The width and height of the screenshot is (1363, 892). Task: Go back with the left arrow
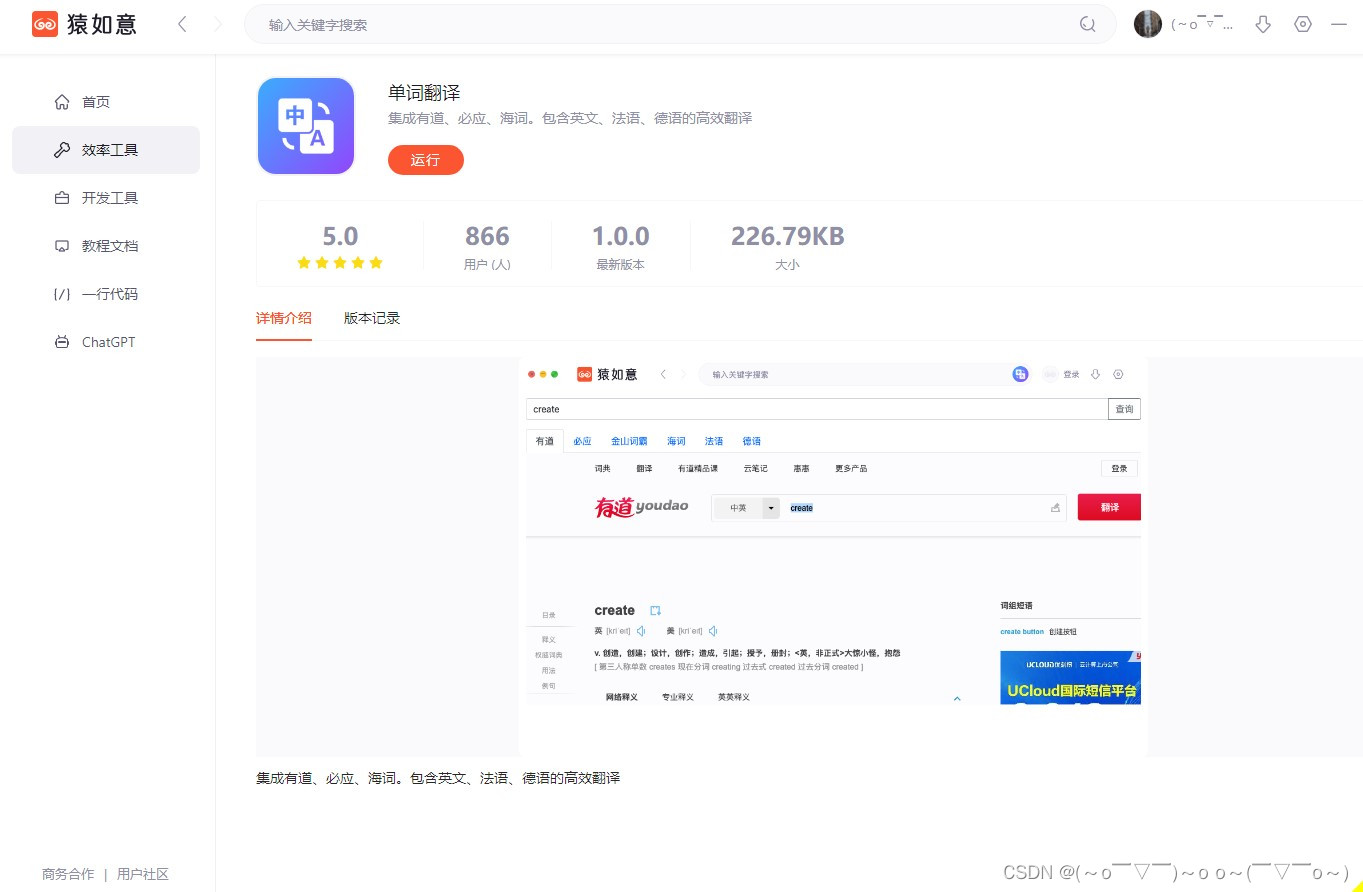181,24
